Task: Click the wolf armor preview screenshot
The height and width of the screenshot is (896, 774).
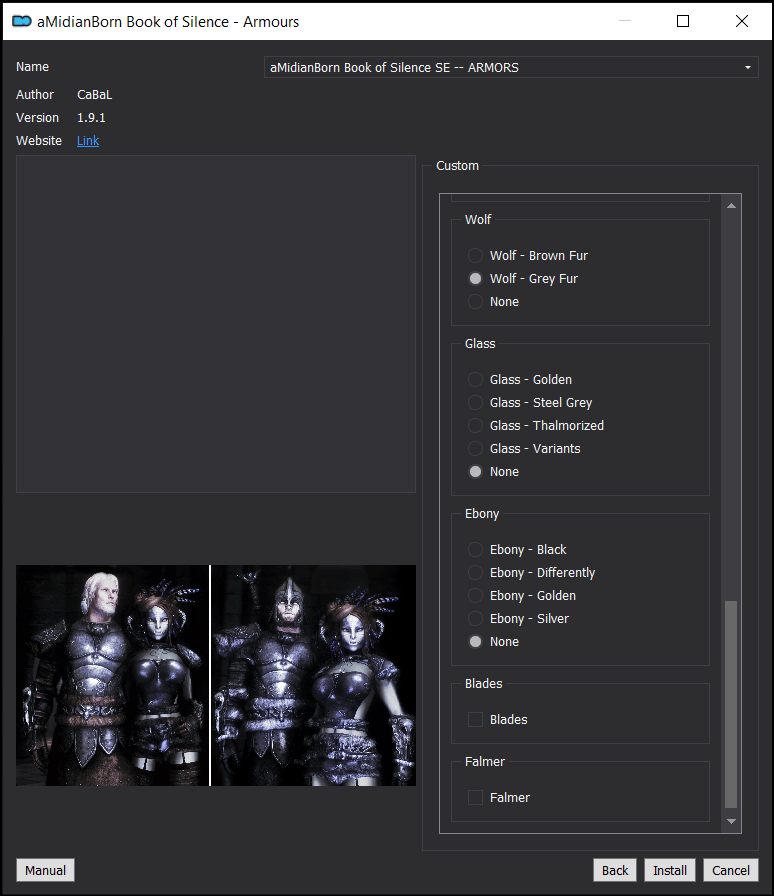Action: (x=216, y=675)
